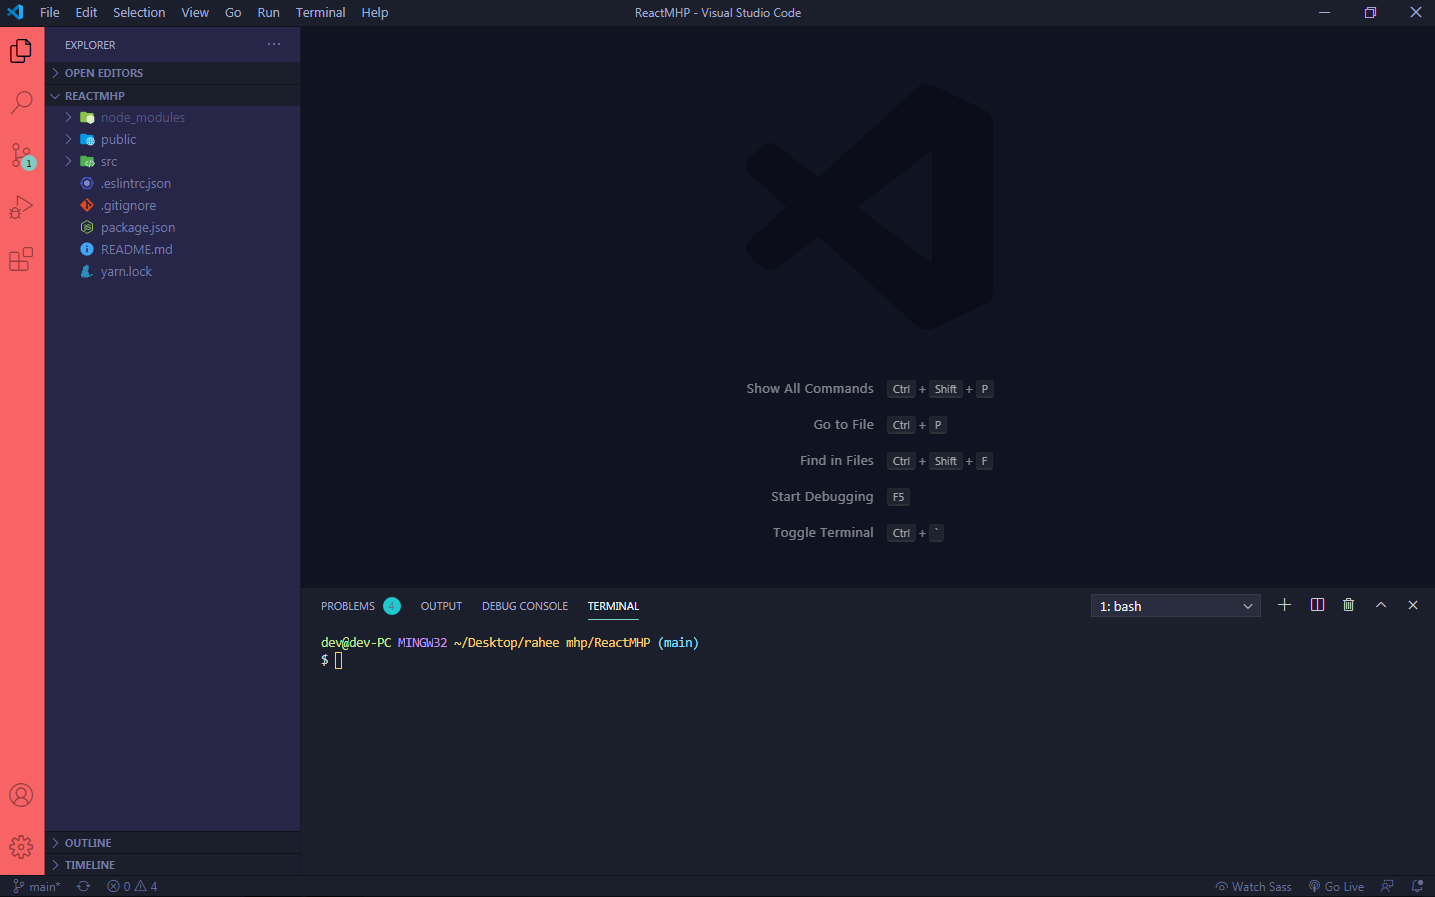Open the Selection menu
Viewport: 1435px width, 897px height.
pyautogui.click(x=139, y=12)
